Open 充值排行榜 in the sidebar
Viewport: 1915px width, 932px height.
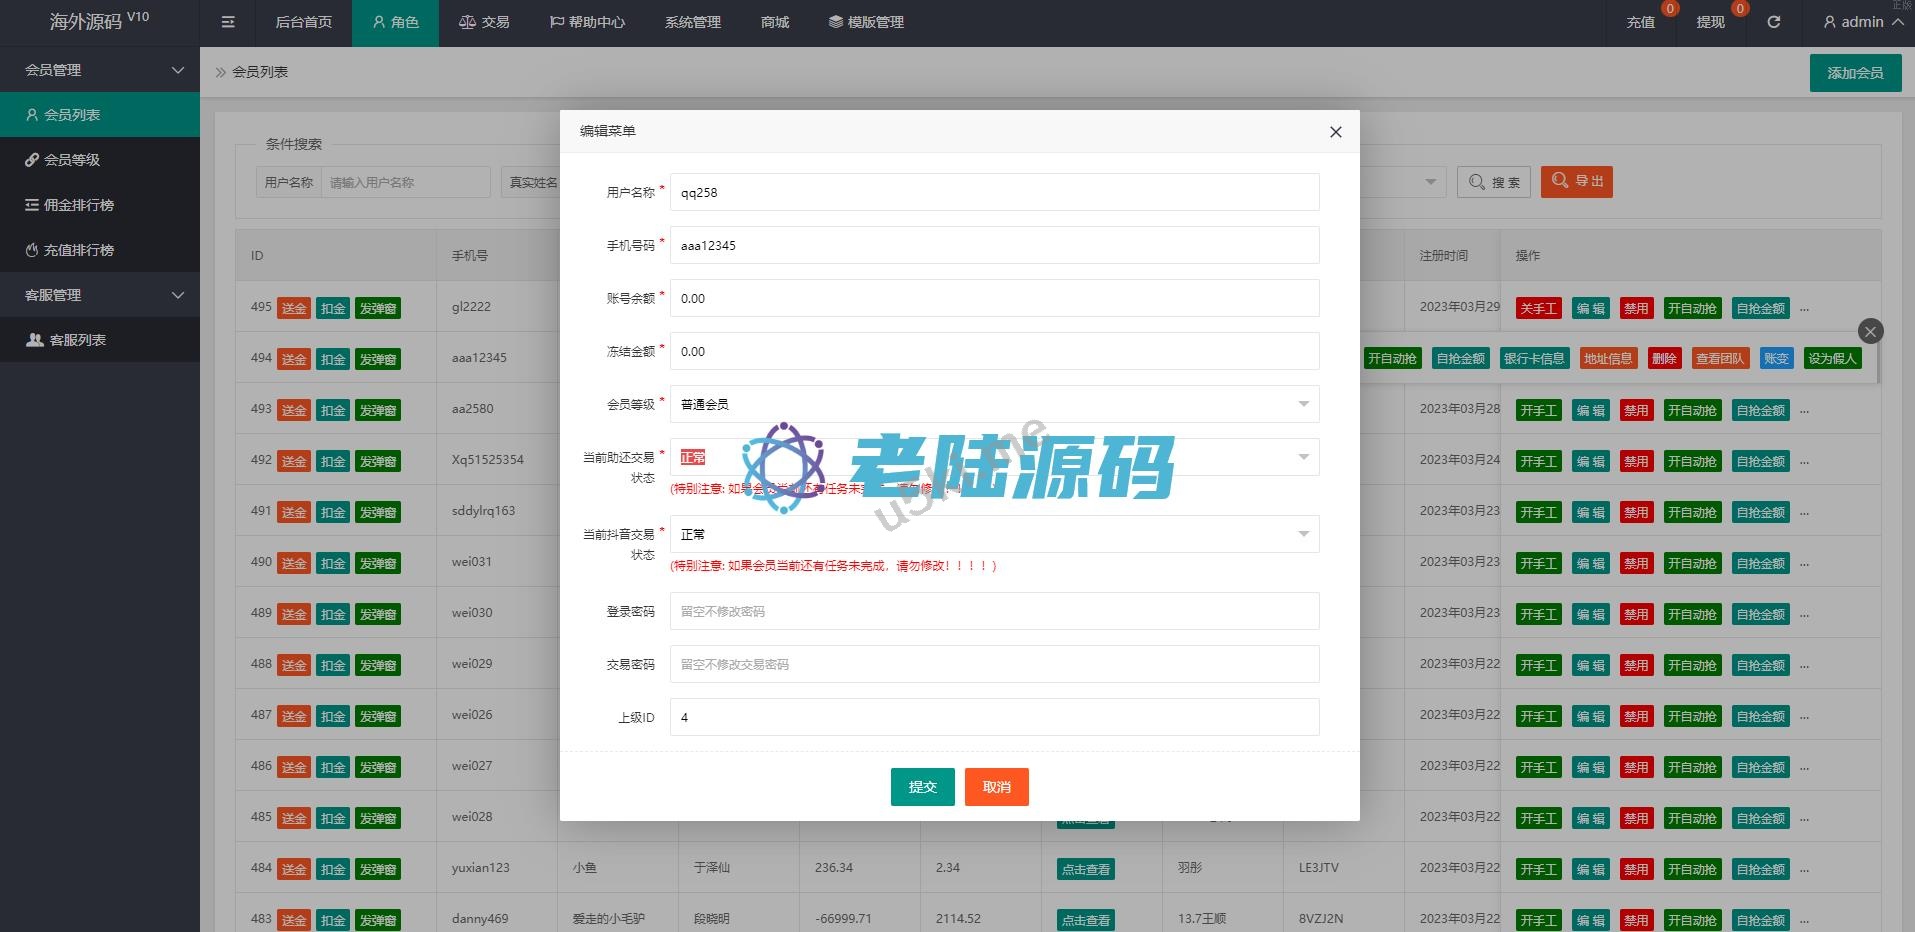pos(78,250)
